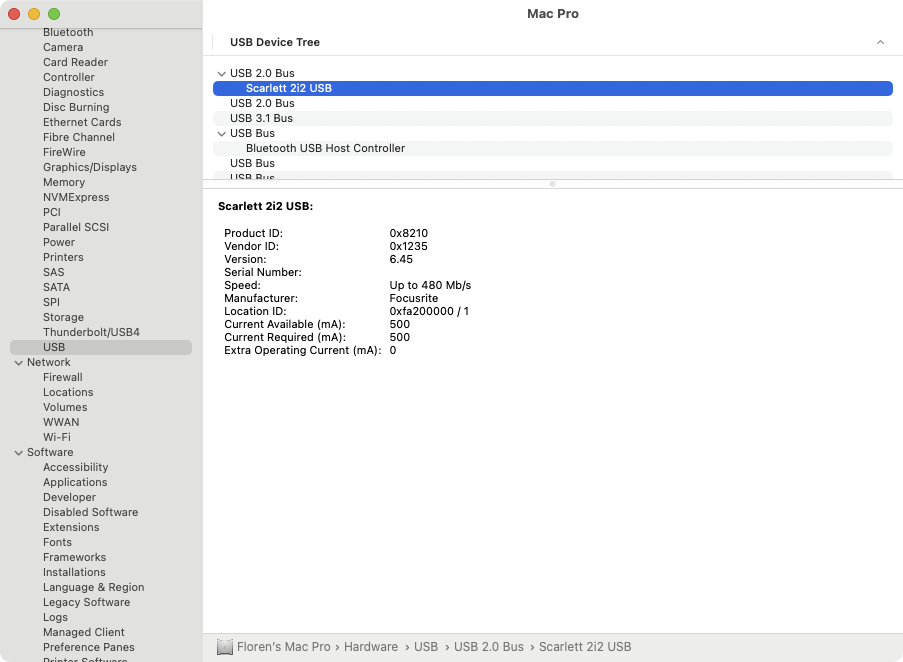Viewport: 903px width, 662px height.
Task: Select the USB sidebar item
Action: coord(101,347)
